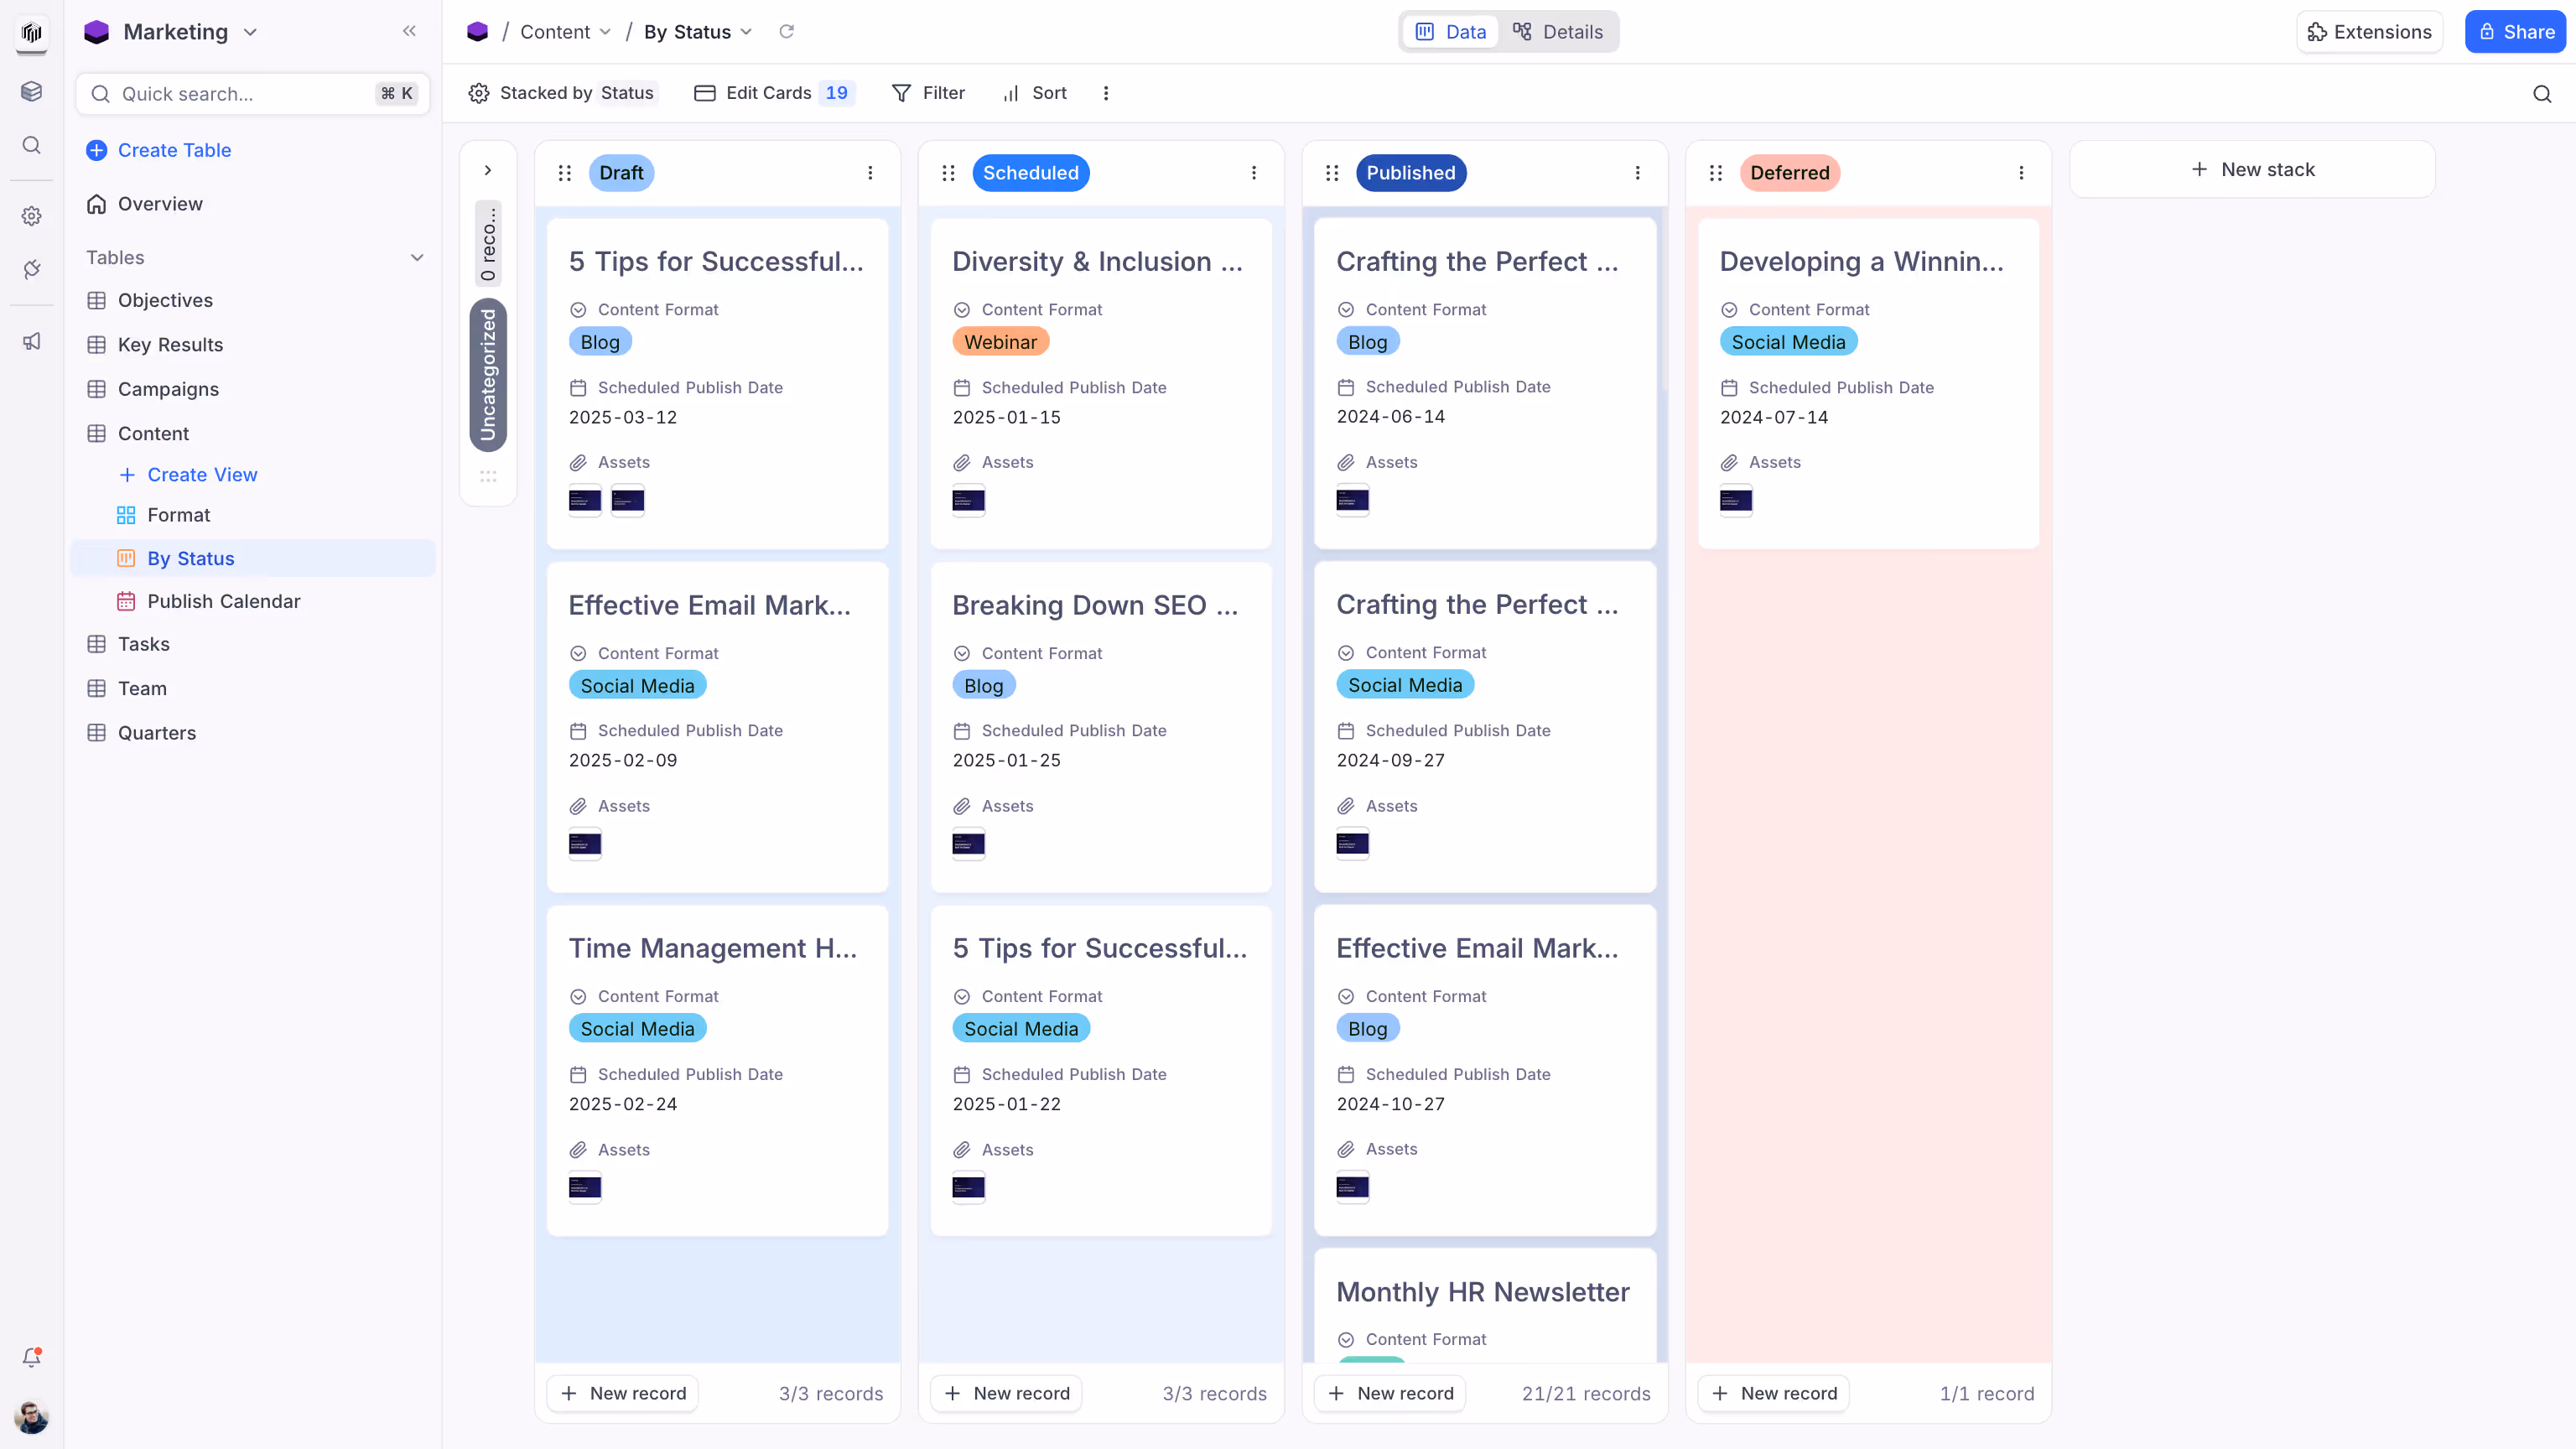Image resolution: width=2576 pixels, height=1449 pixels.
Task: Open asset thumbnail on Developing a Winning card
Action: (x=1736, y=500)
